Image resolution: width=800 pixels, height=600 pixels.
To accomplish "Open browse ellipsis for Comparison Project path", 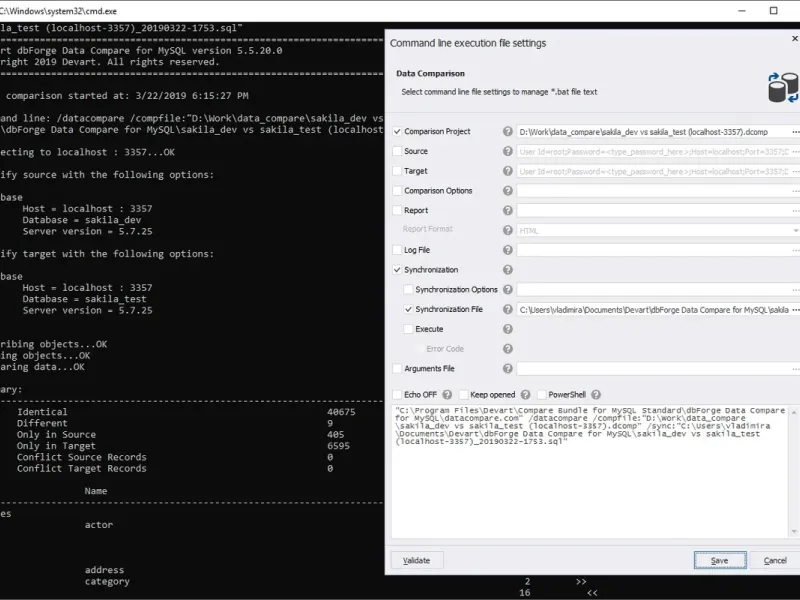I will click(x=795, y=132).
